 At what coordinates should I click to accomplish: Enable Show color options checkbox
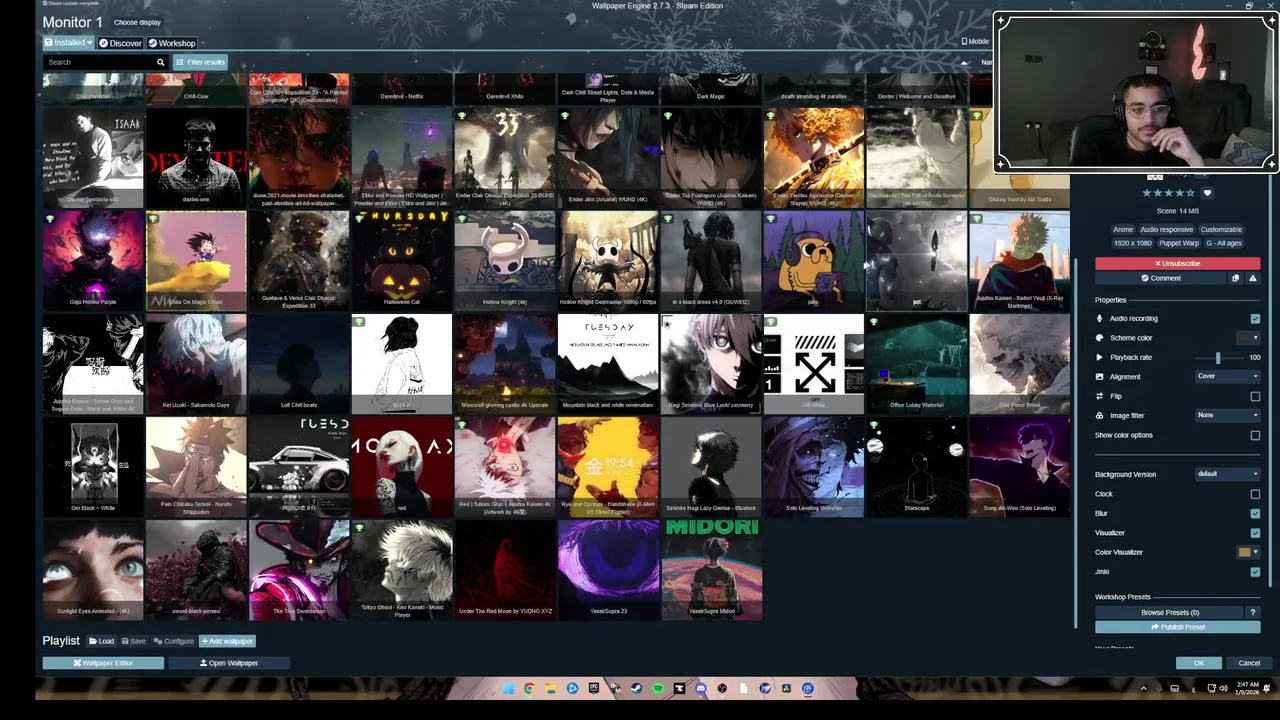pos(1255,435)
